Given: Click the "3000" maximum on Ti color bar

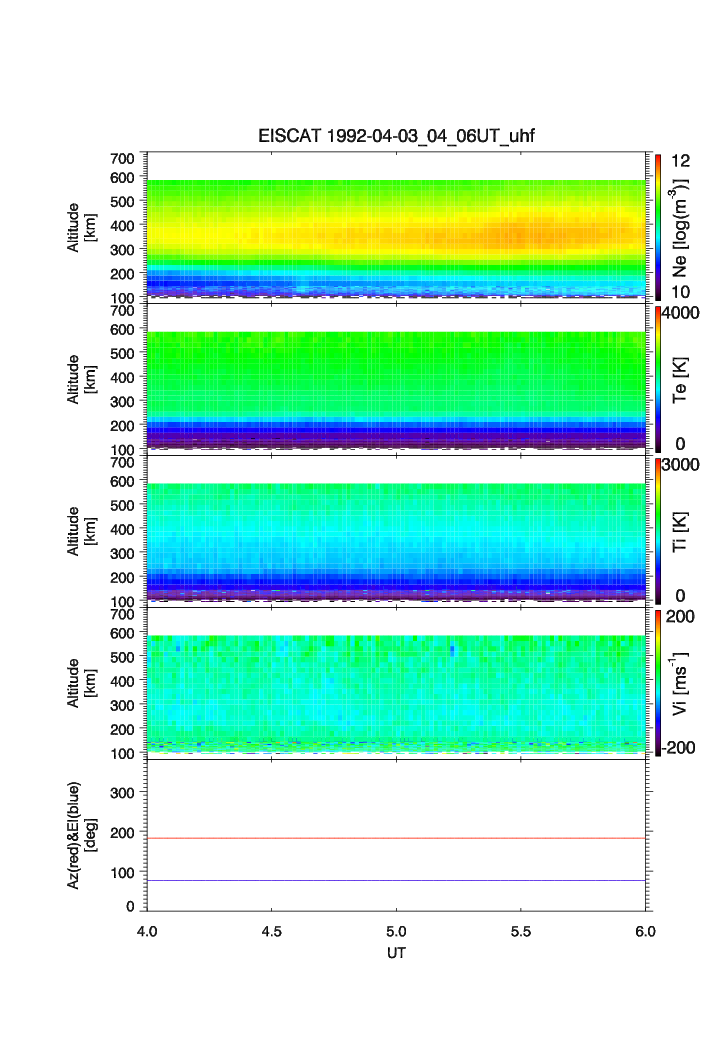Looking at the screenshot, I should 681,464.
